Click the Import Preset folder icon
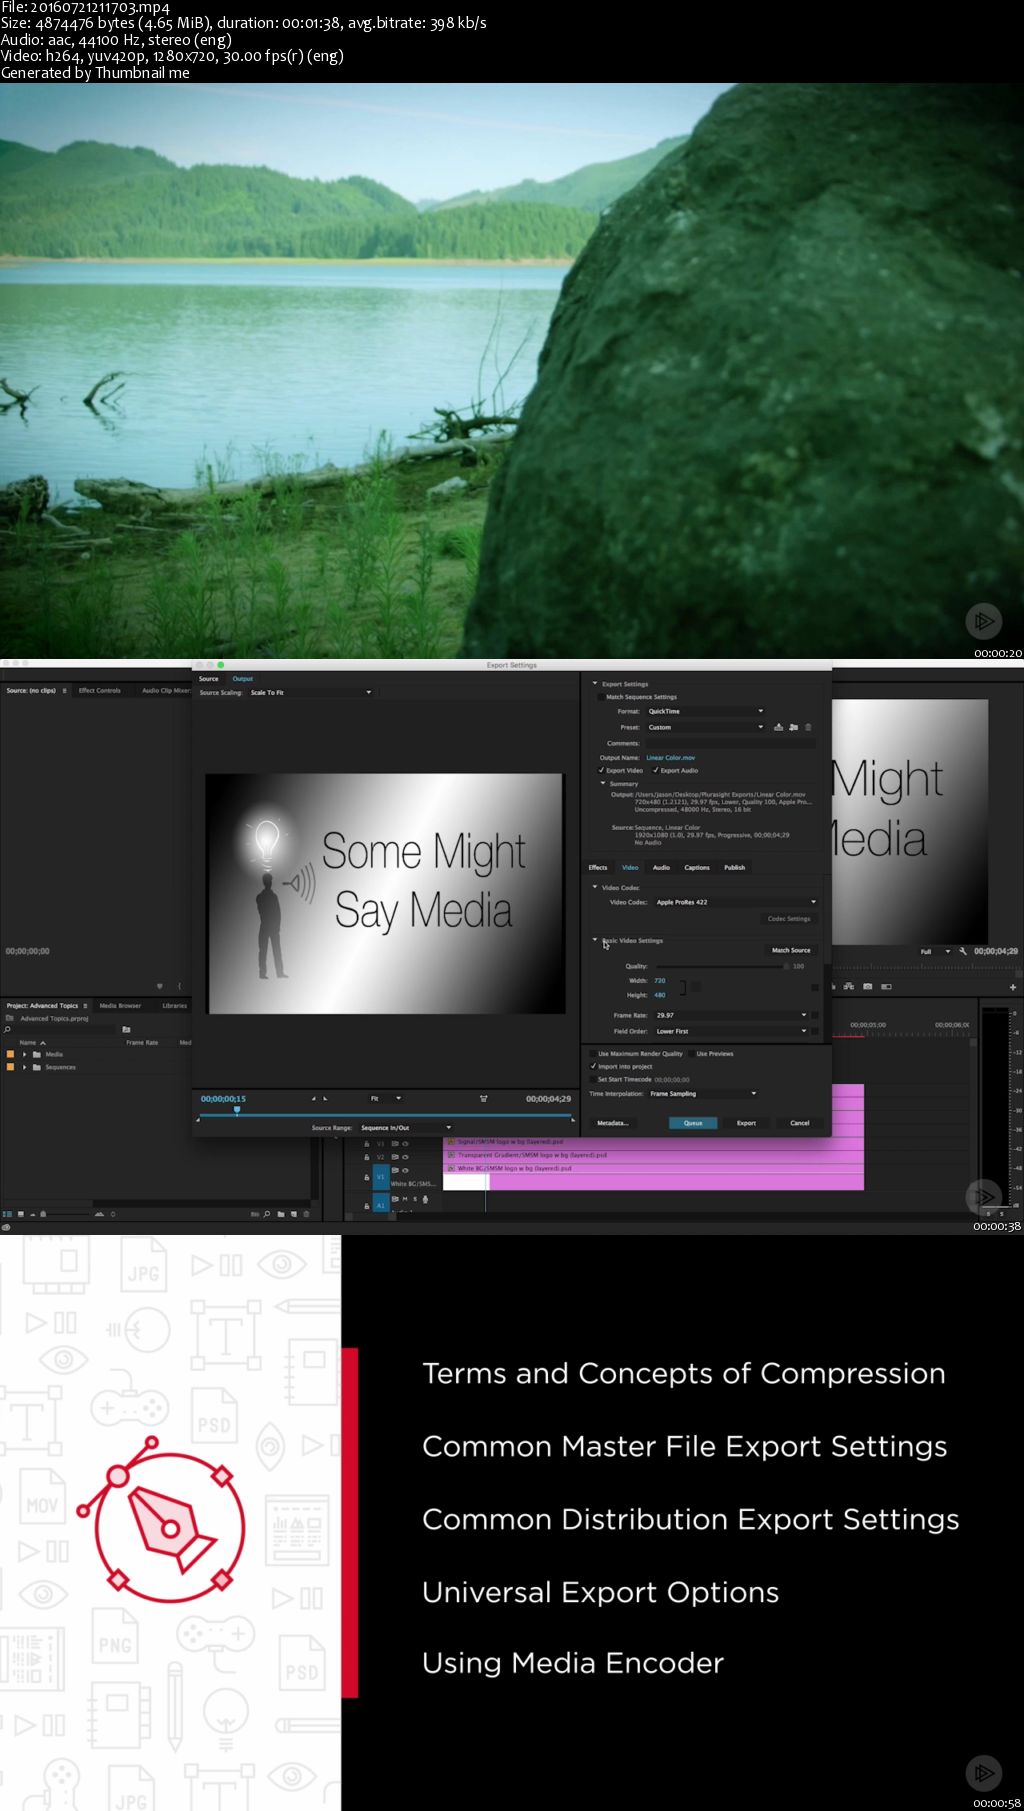 coord(793,727)
